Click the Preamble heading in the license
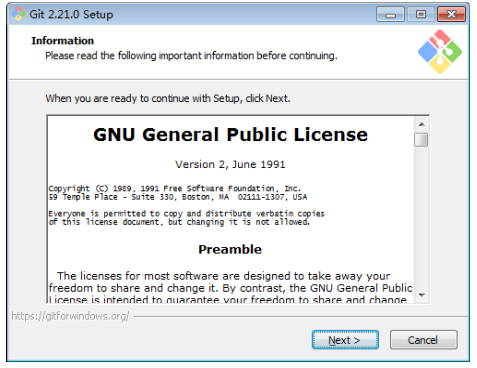This screenshot has height=368, width=477. click(230, 249)
